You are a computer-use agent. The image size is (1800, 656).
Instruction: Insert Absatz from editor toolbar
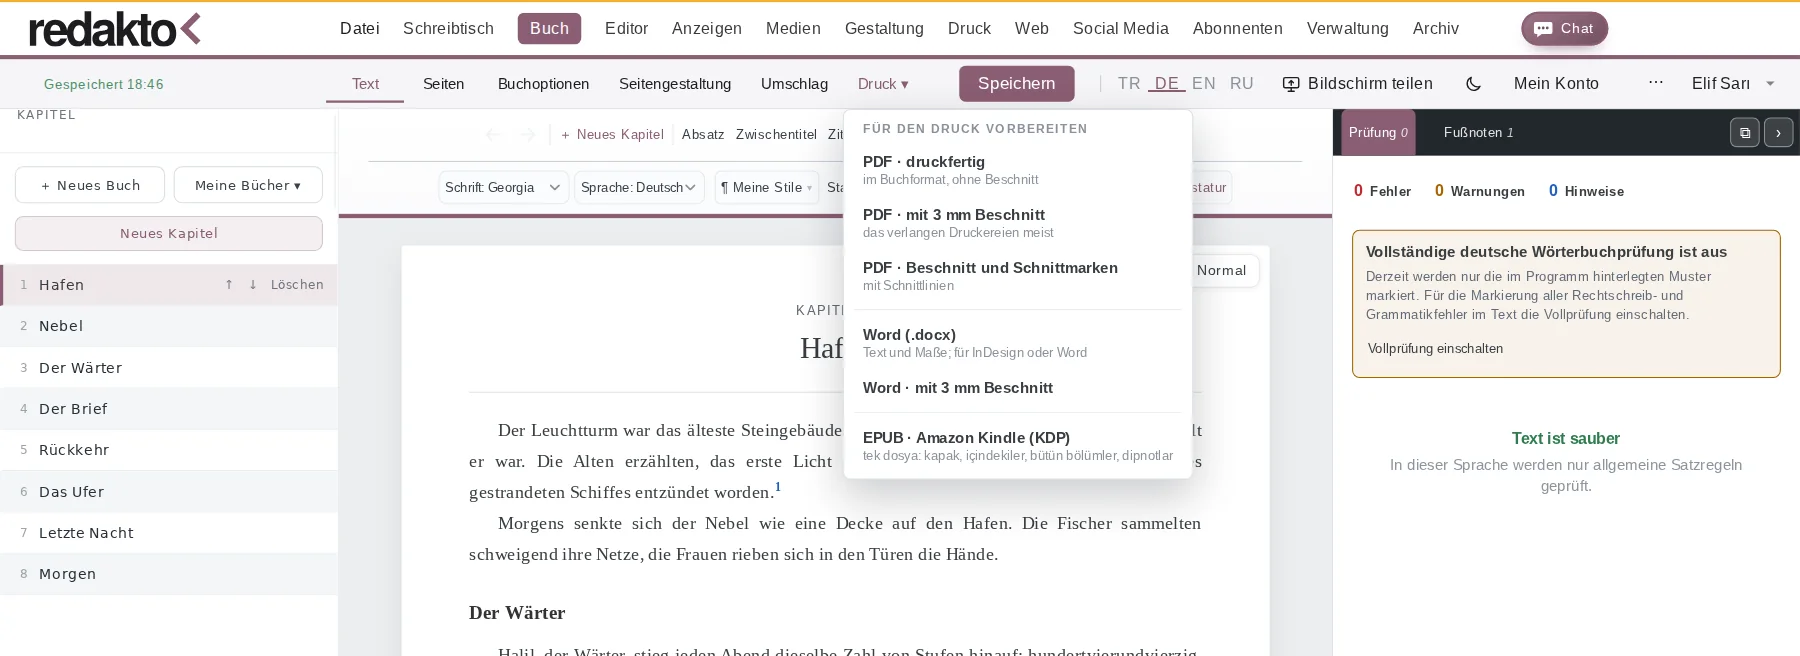click(x=703, y=134)
